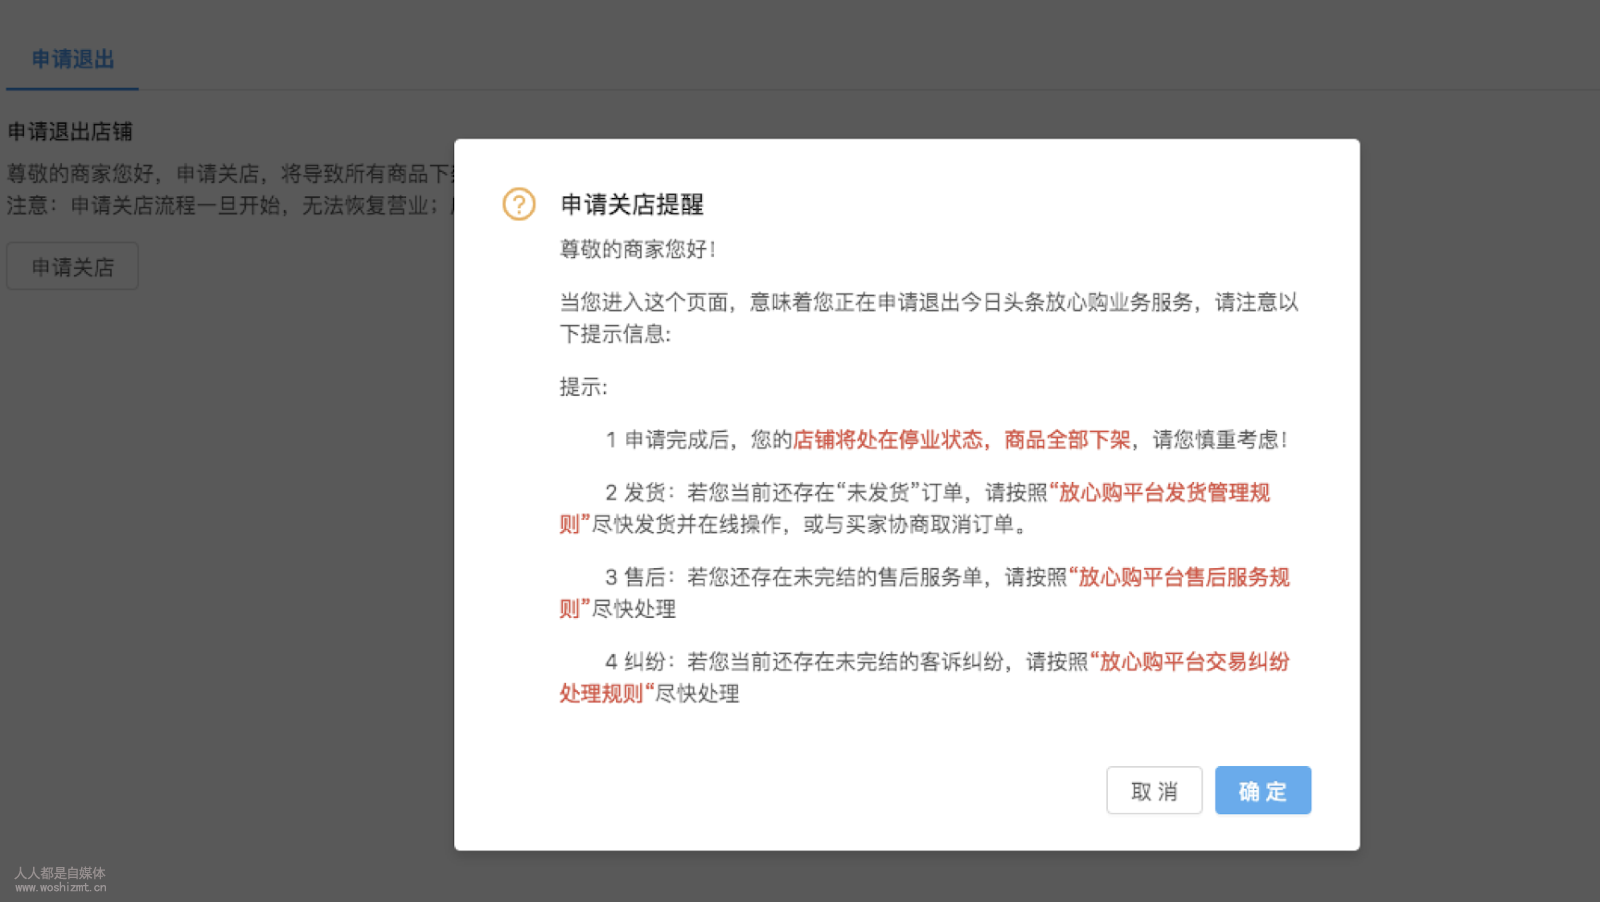Click the paragraph starting 当您进入这个页面
1600x902 pixels.
tap(929, 317)
